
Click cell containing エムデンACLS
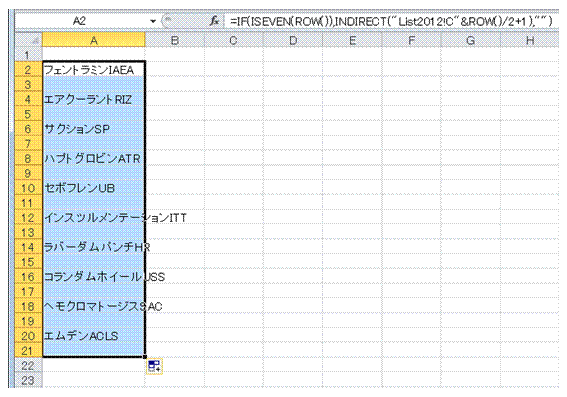tap(94, 336)
